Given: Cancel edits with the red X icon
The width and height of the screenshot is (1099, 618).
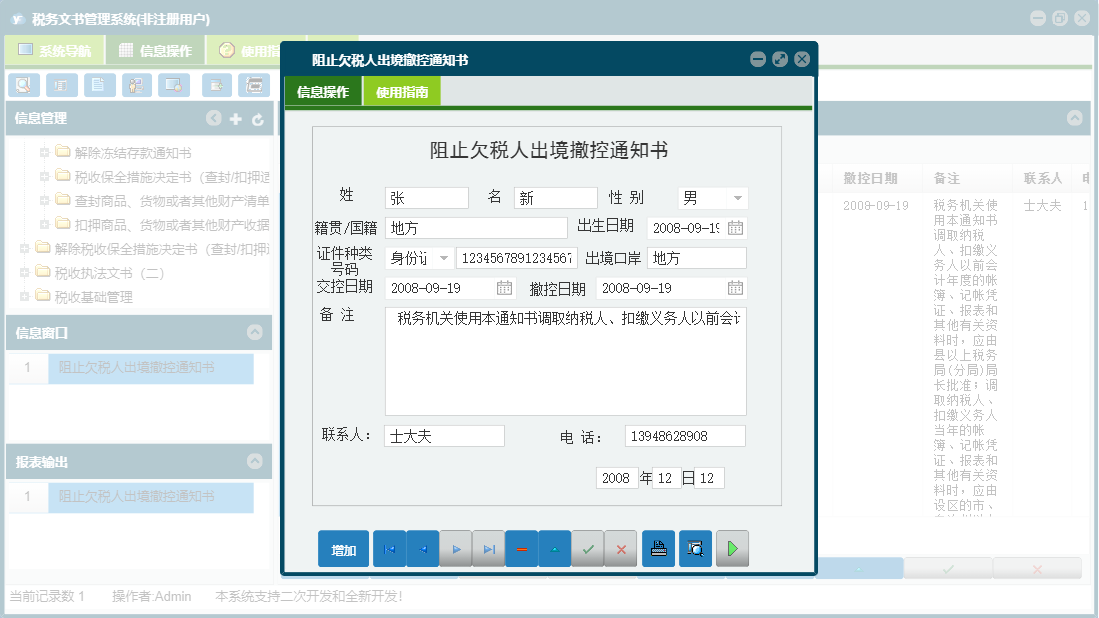Looking at the screenshot, I should [621, 548].
